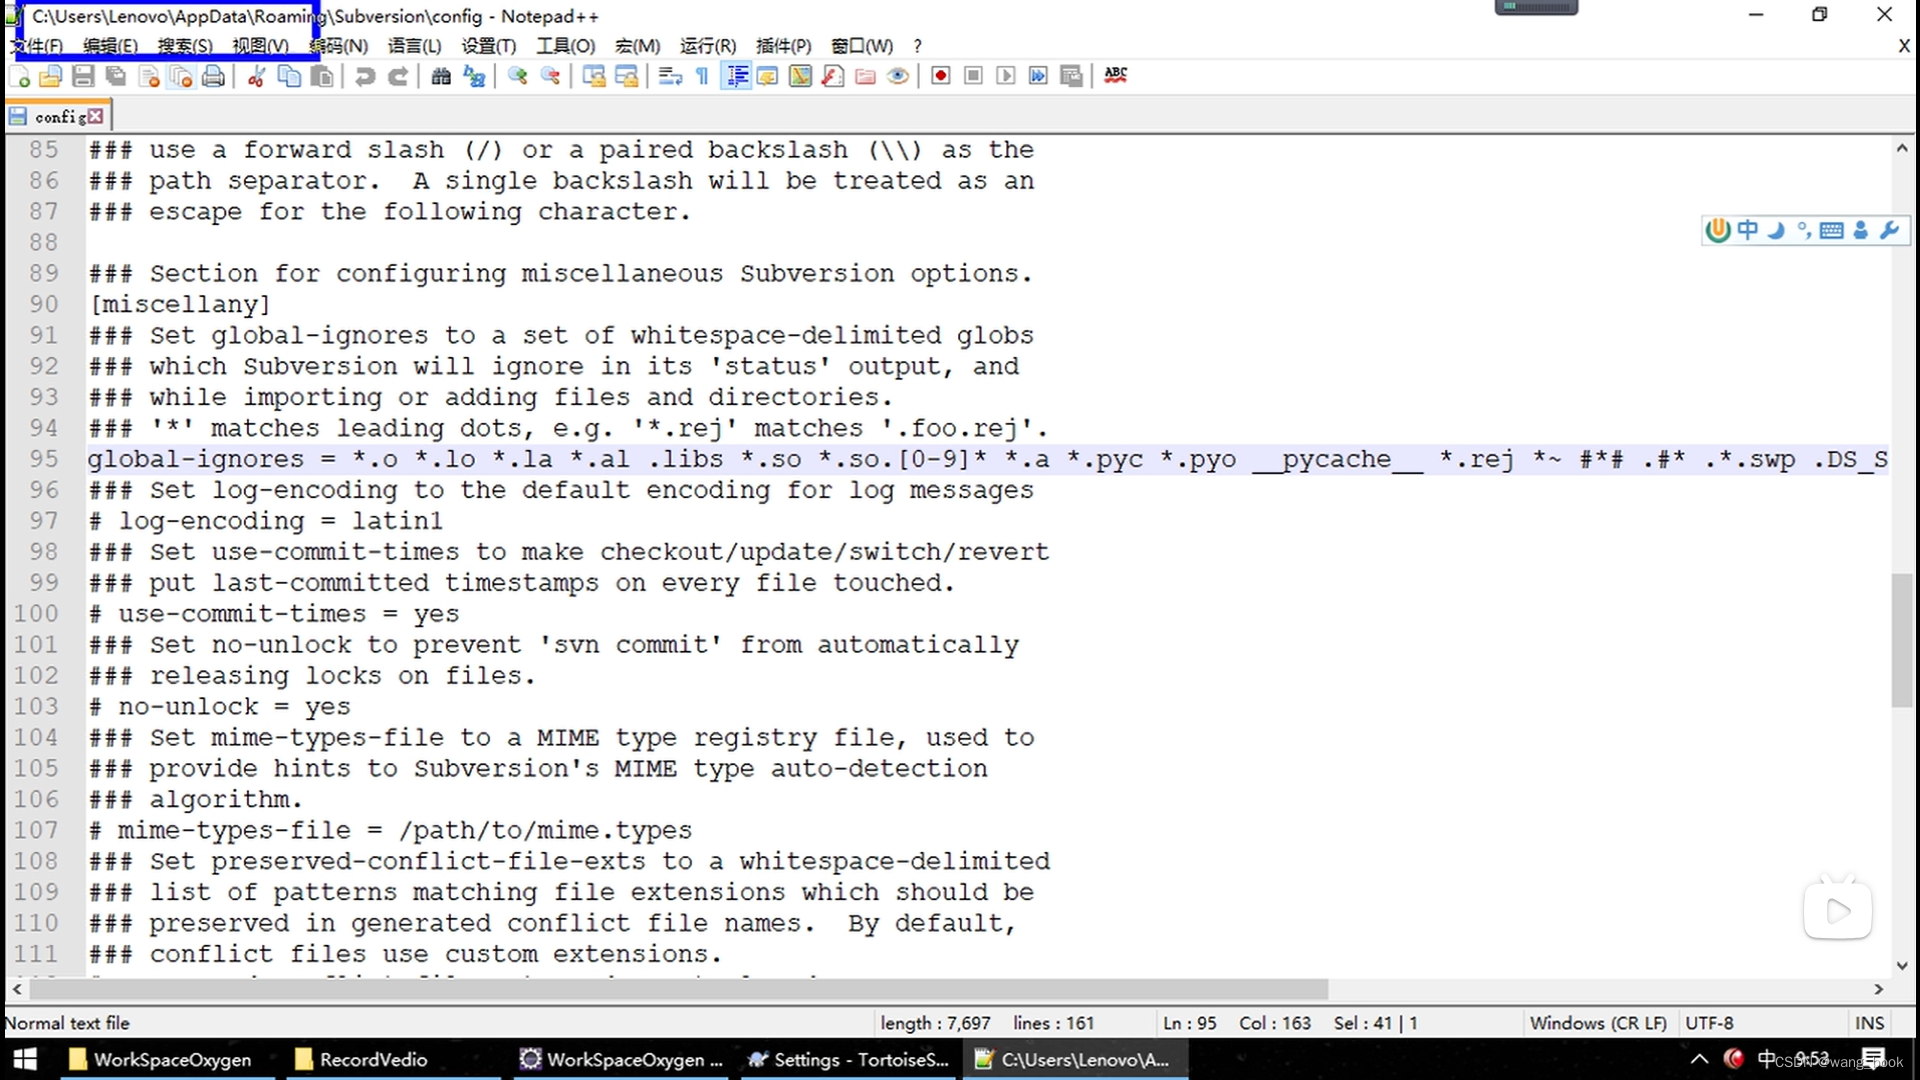Select the config document tab
1920x1080 pixels.
click(x=58, y=117)
